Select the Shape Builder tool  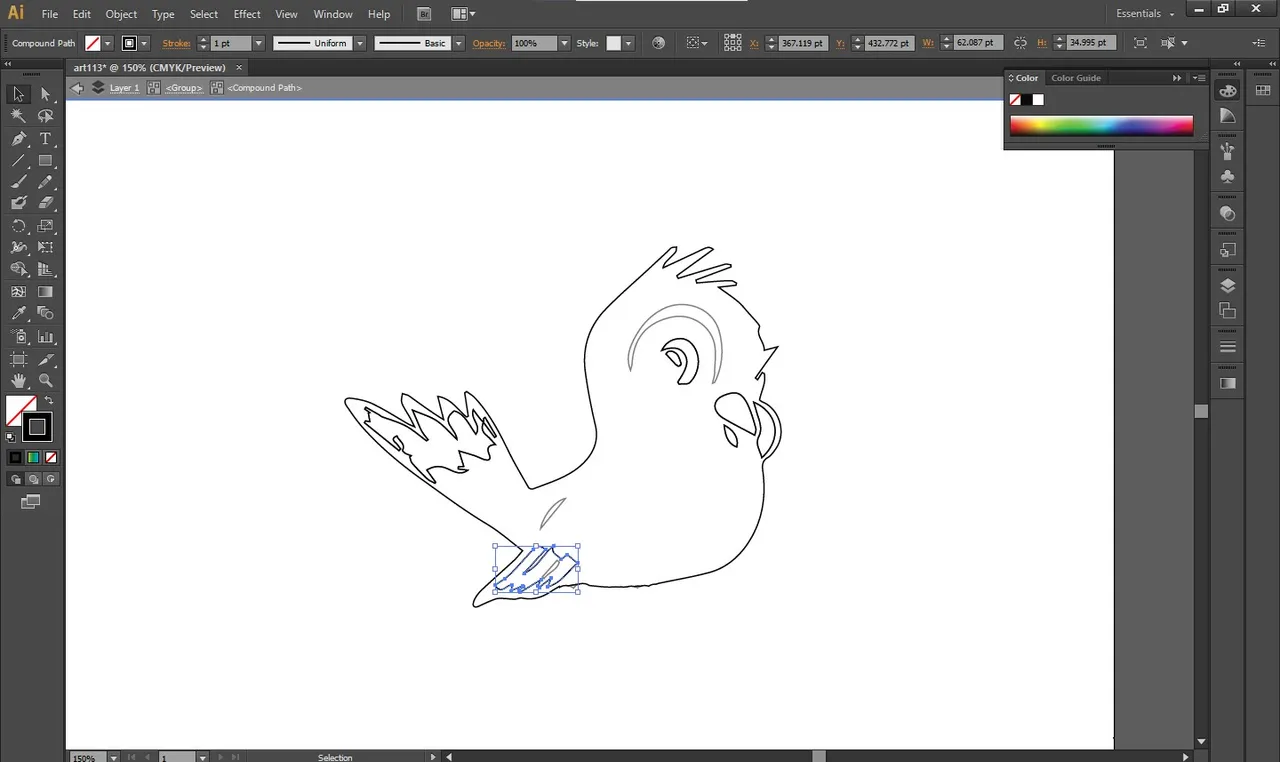pyautogui.click(x=18, y=269)
